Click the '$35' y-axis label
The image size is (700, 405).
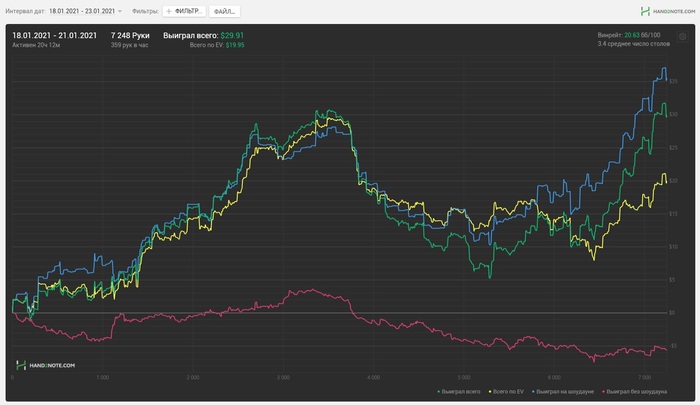pyautogui.click(x=673, y=81)
